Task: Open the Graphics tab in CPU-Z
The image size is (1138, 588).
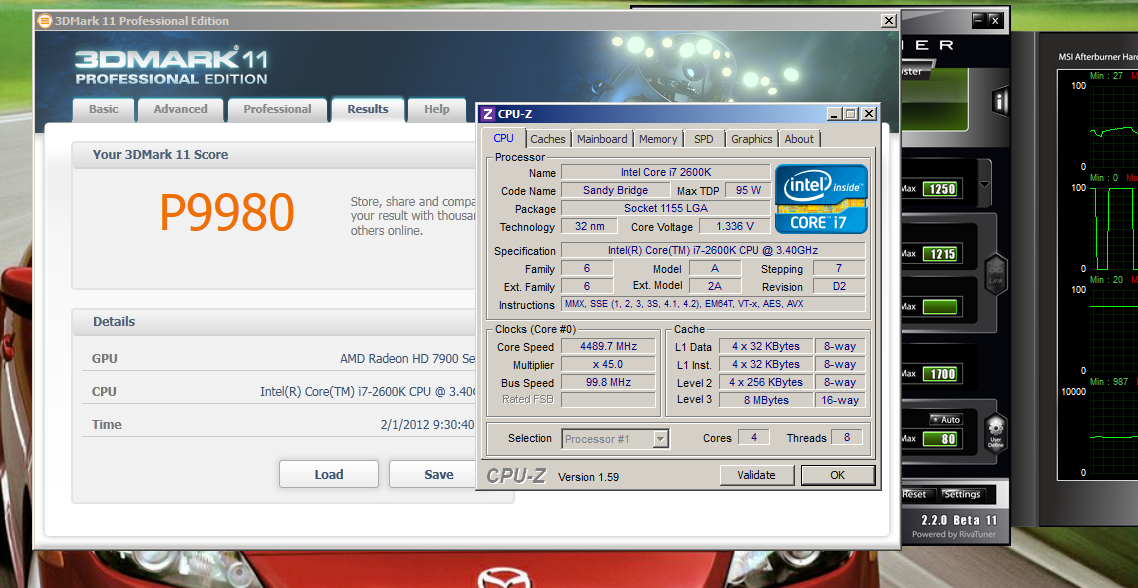Action: 751,139
